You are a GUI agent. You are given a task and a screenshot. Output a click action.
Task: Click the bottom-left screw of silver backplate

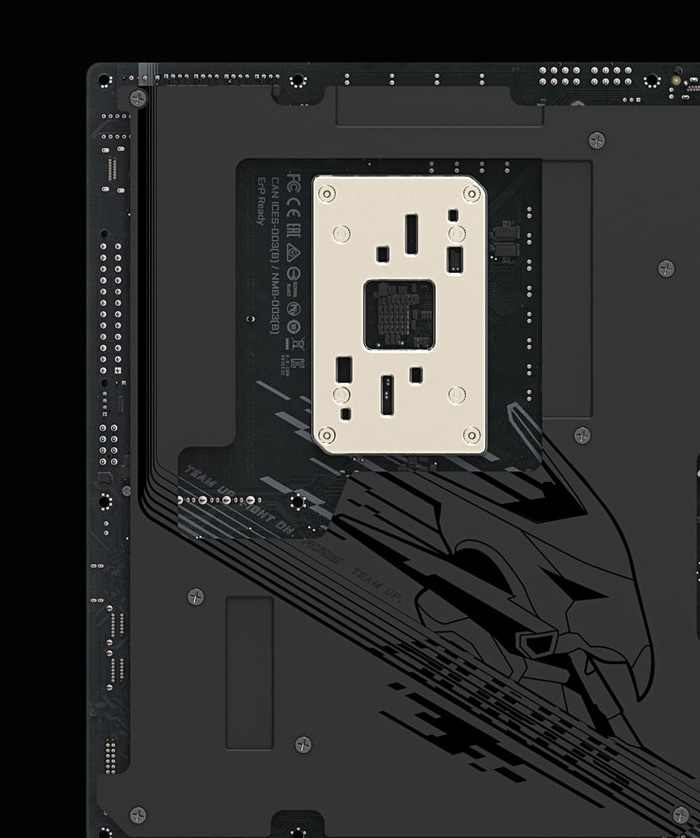pos(327,434)
